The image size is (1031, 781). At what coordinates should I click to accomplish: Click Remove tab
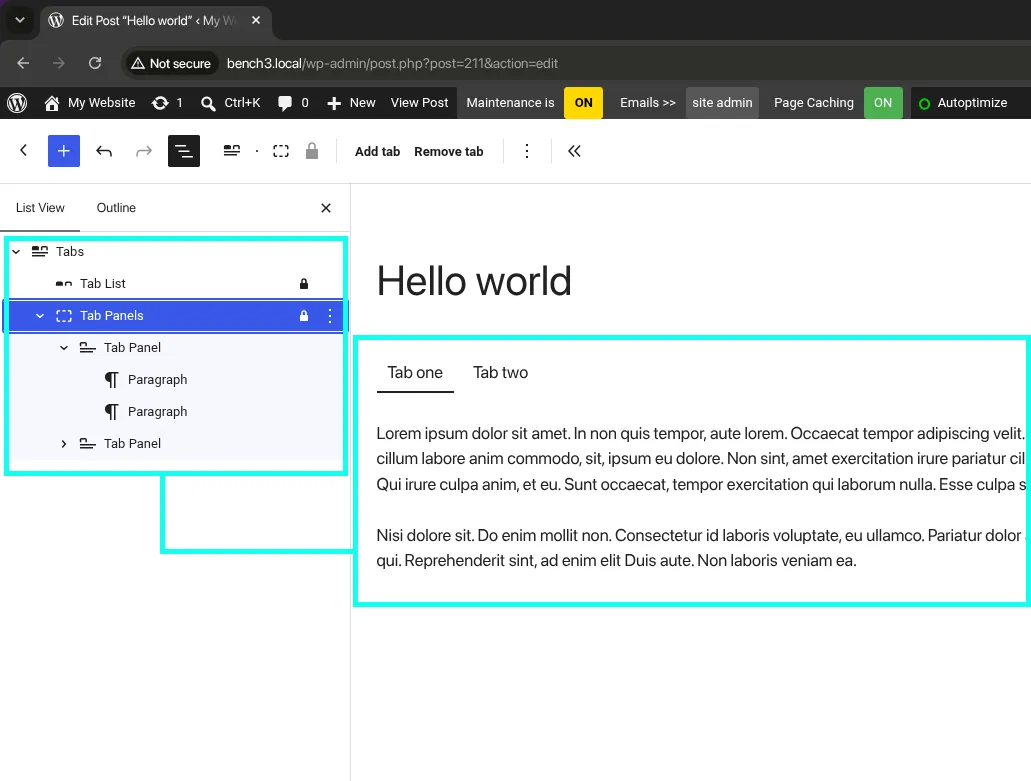coord(448,151)
